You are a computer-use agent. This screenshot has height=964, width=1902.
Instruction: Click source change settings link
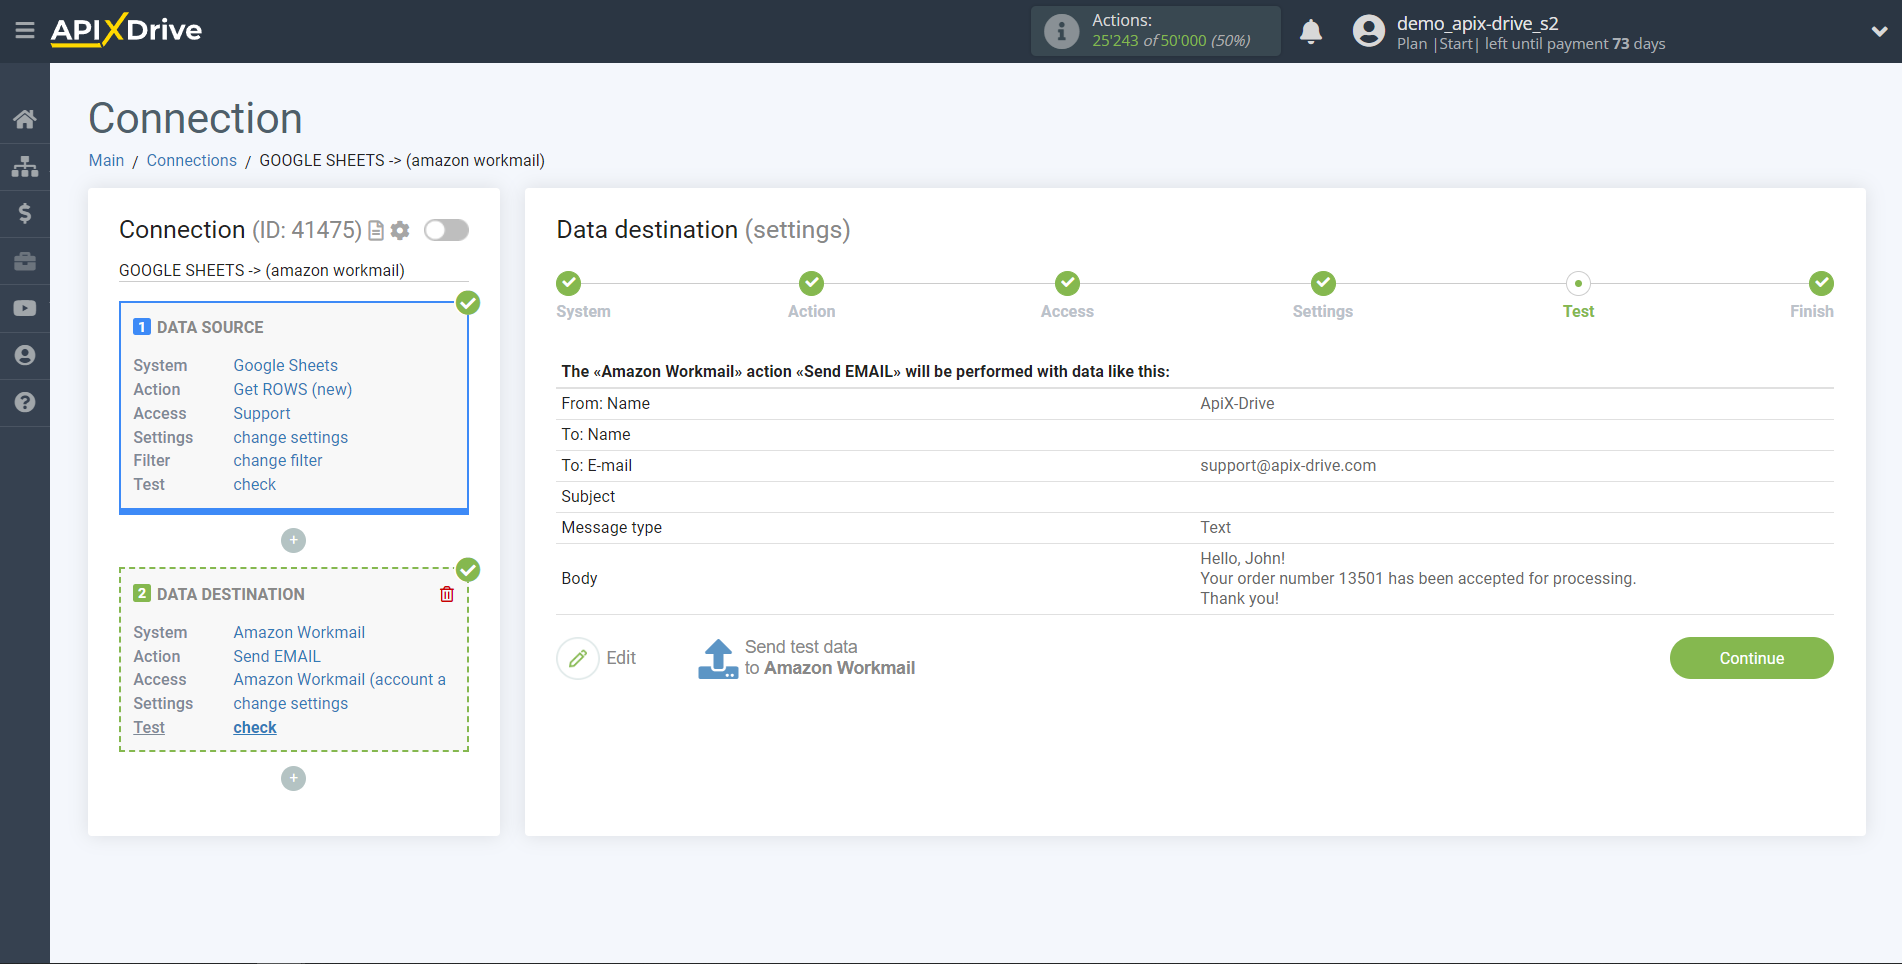[291, 437]
